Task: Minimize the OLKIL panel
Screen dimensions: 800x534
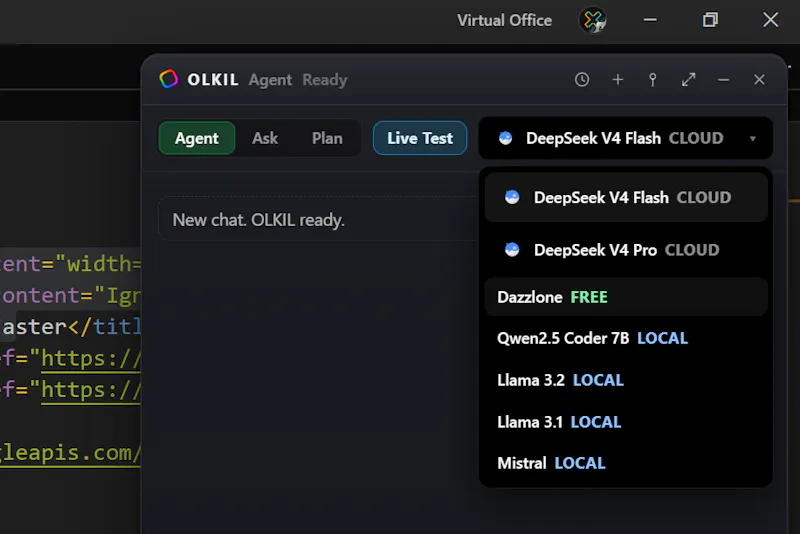Action: [x=723, y=80]
